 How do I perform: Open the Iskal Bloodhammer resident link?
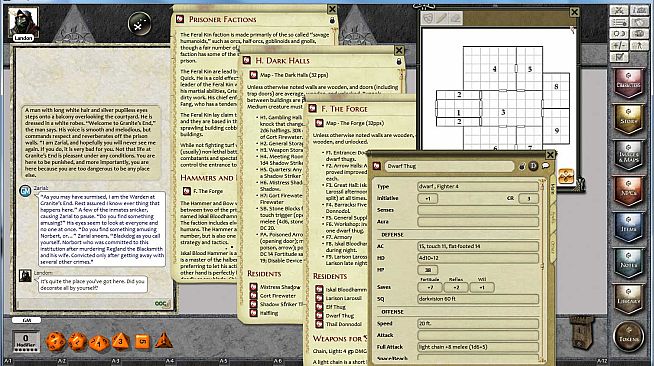(346, 290)
